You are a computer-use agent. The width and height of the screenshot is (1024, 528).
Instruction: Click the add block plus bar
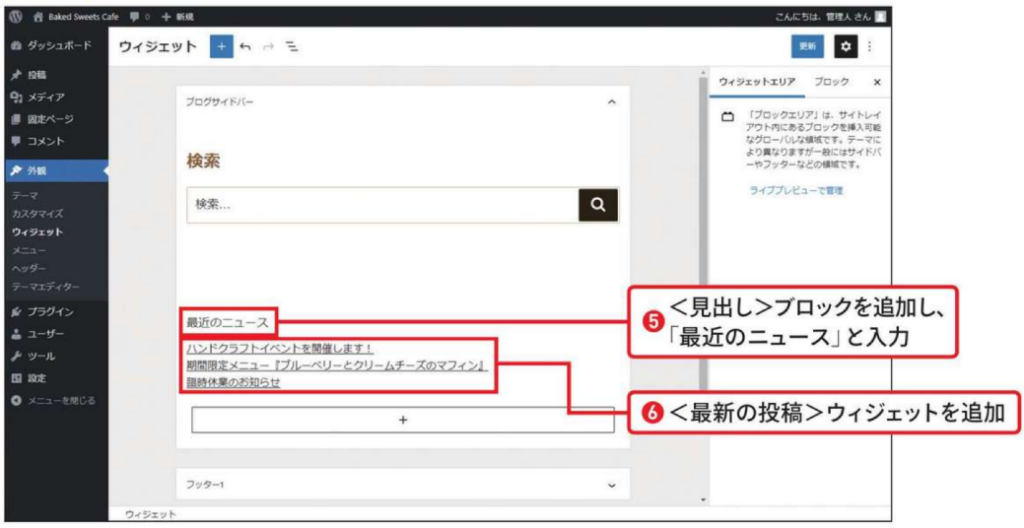[402, 420]
